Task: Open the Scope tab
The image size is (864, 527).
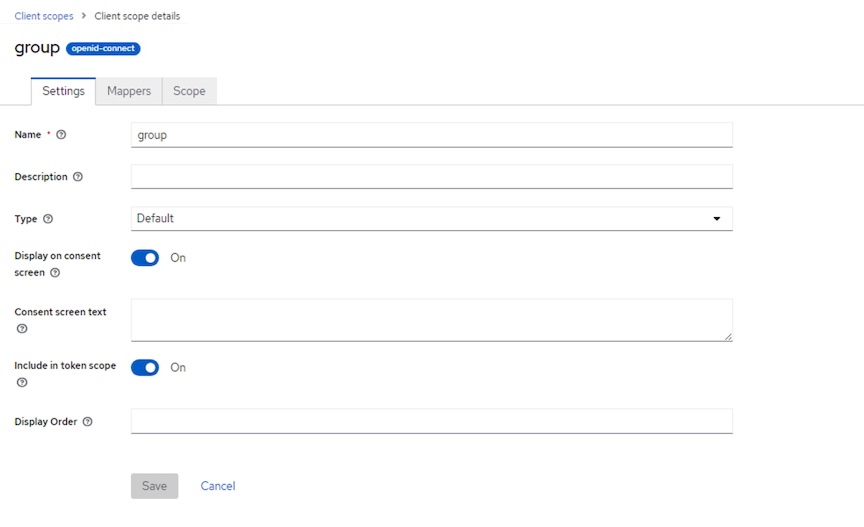Action: [x=189, y=91]
